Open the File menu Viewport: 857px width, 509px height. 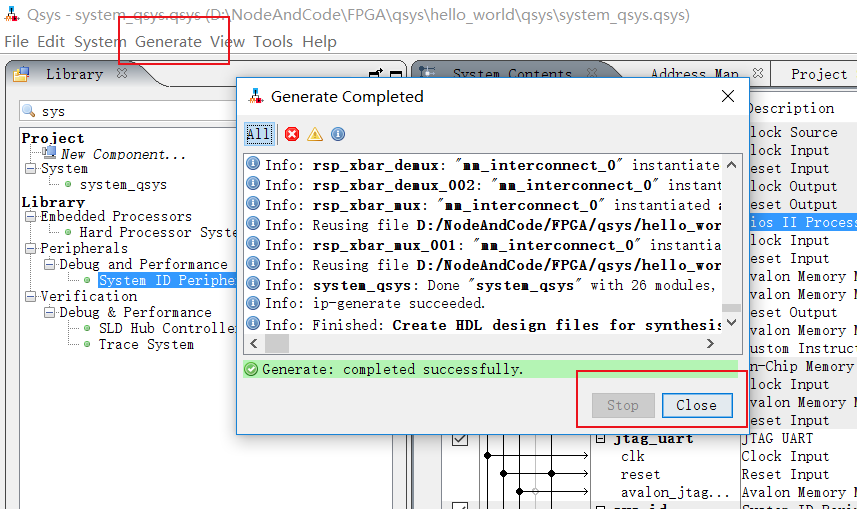coord(16,42)
